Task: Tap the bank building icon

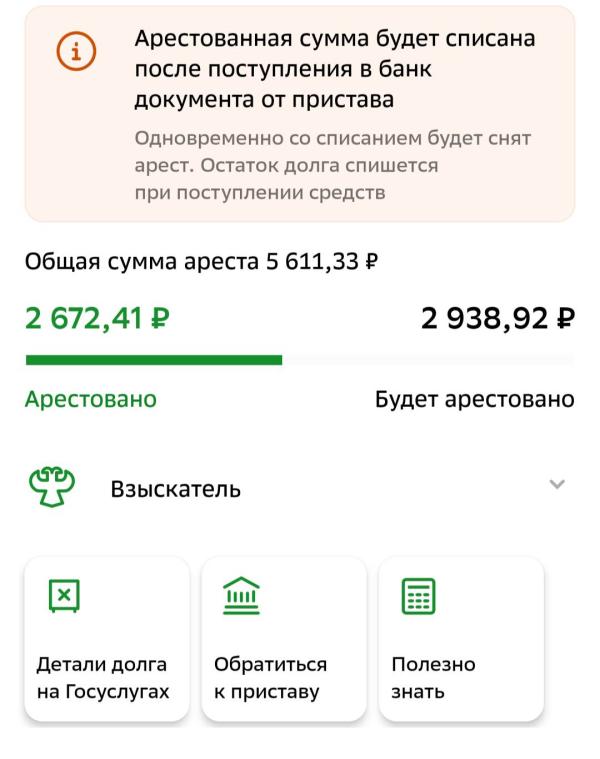Action: click(239, 597)
